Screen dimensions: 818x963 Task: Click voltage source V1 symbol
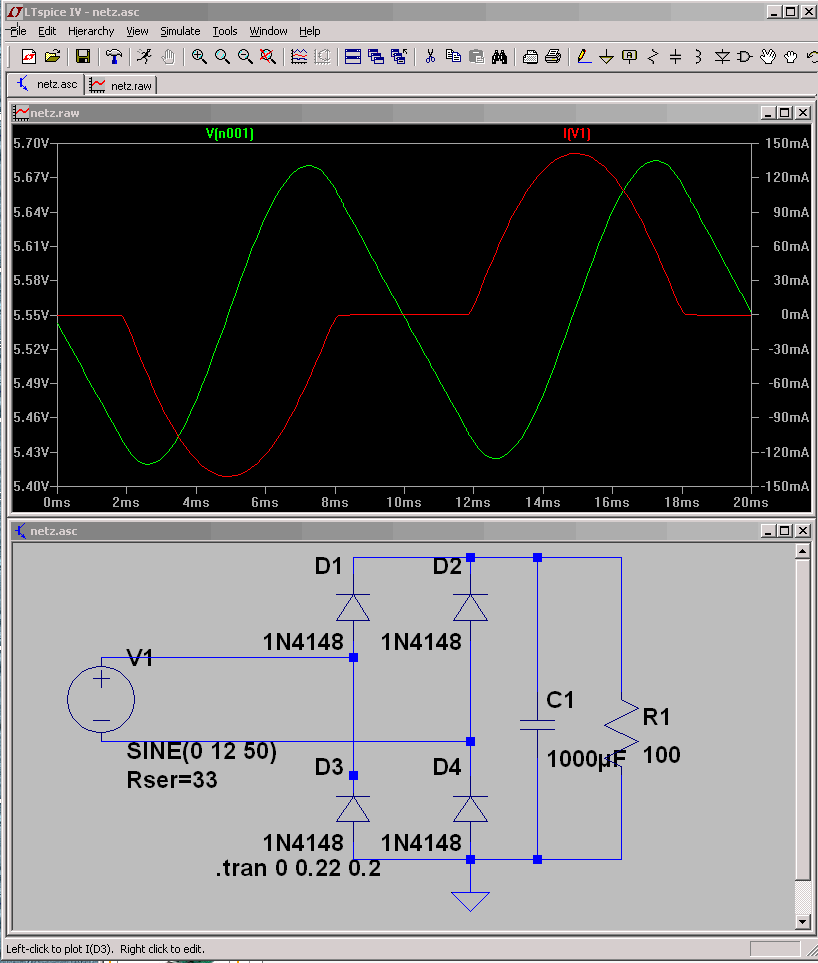coord(101,699)
